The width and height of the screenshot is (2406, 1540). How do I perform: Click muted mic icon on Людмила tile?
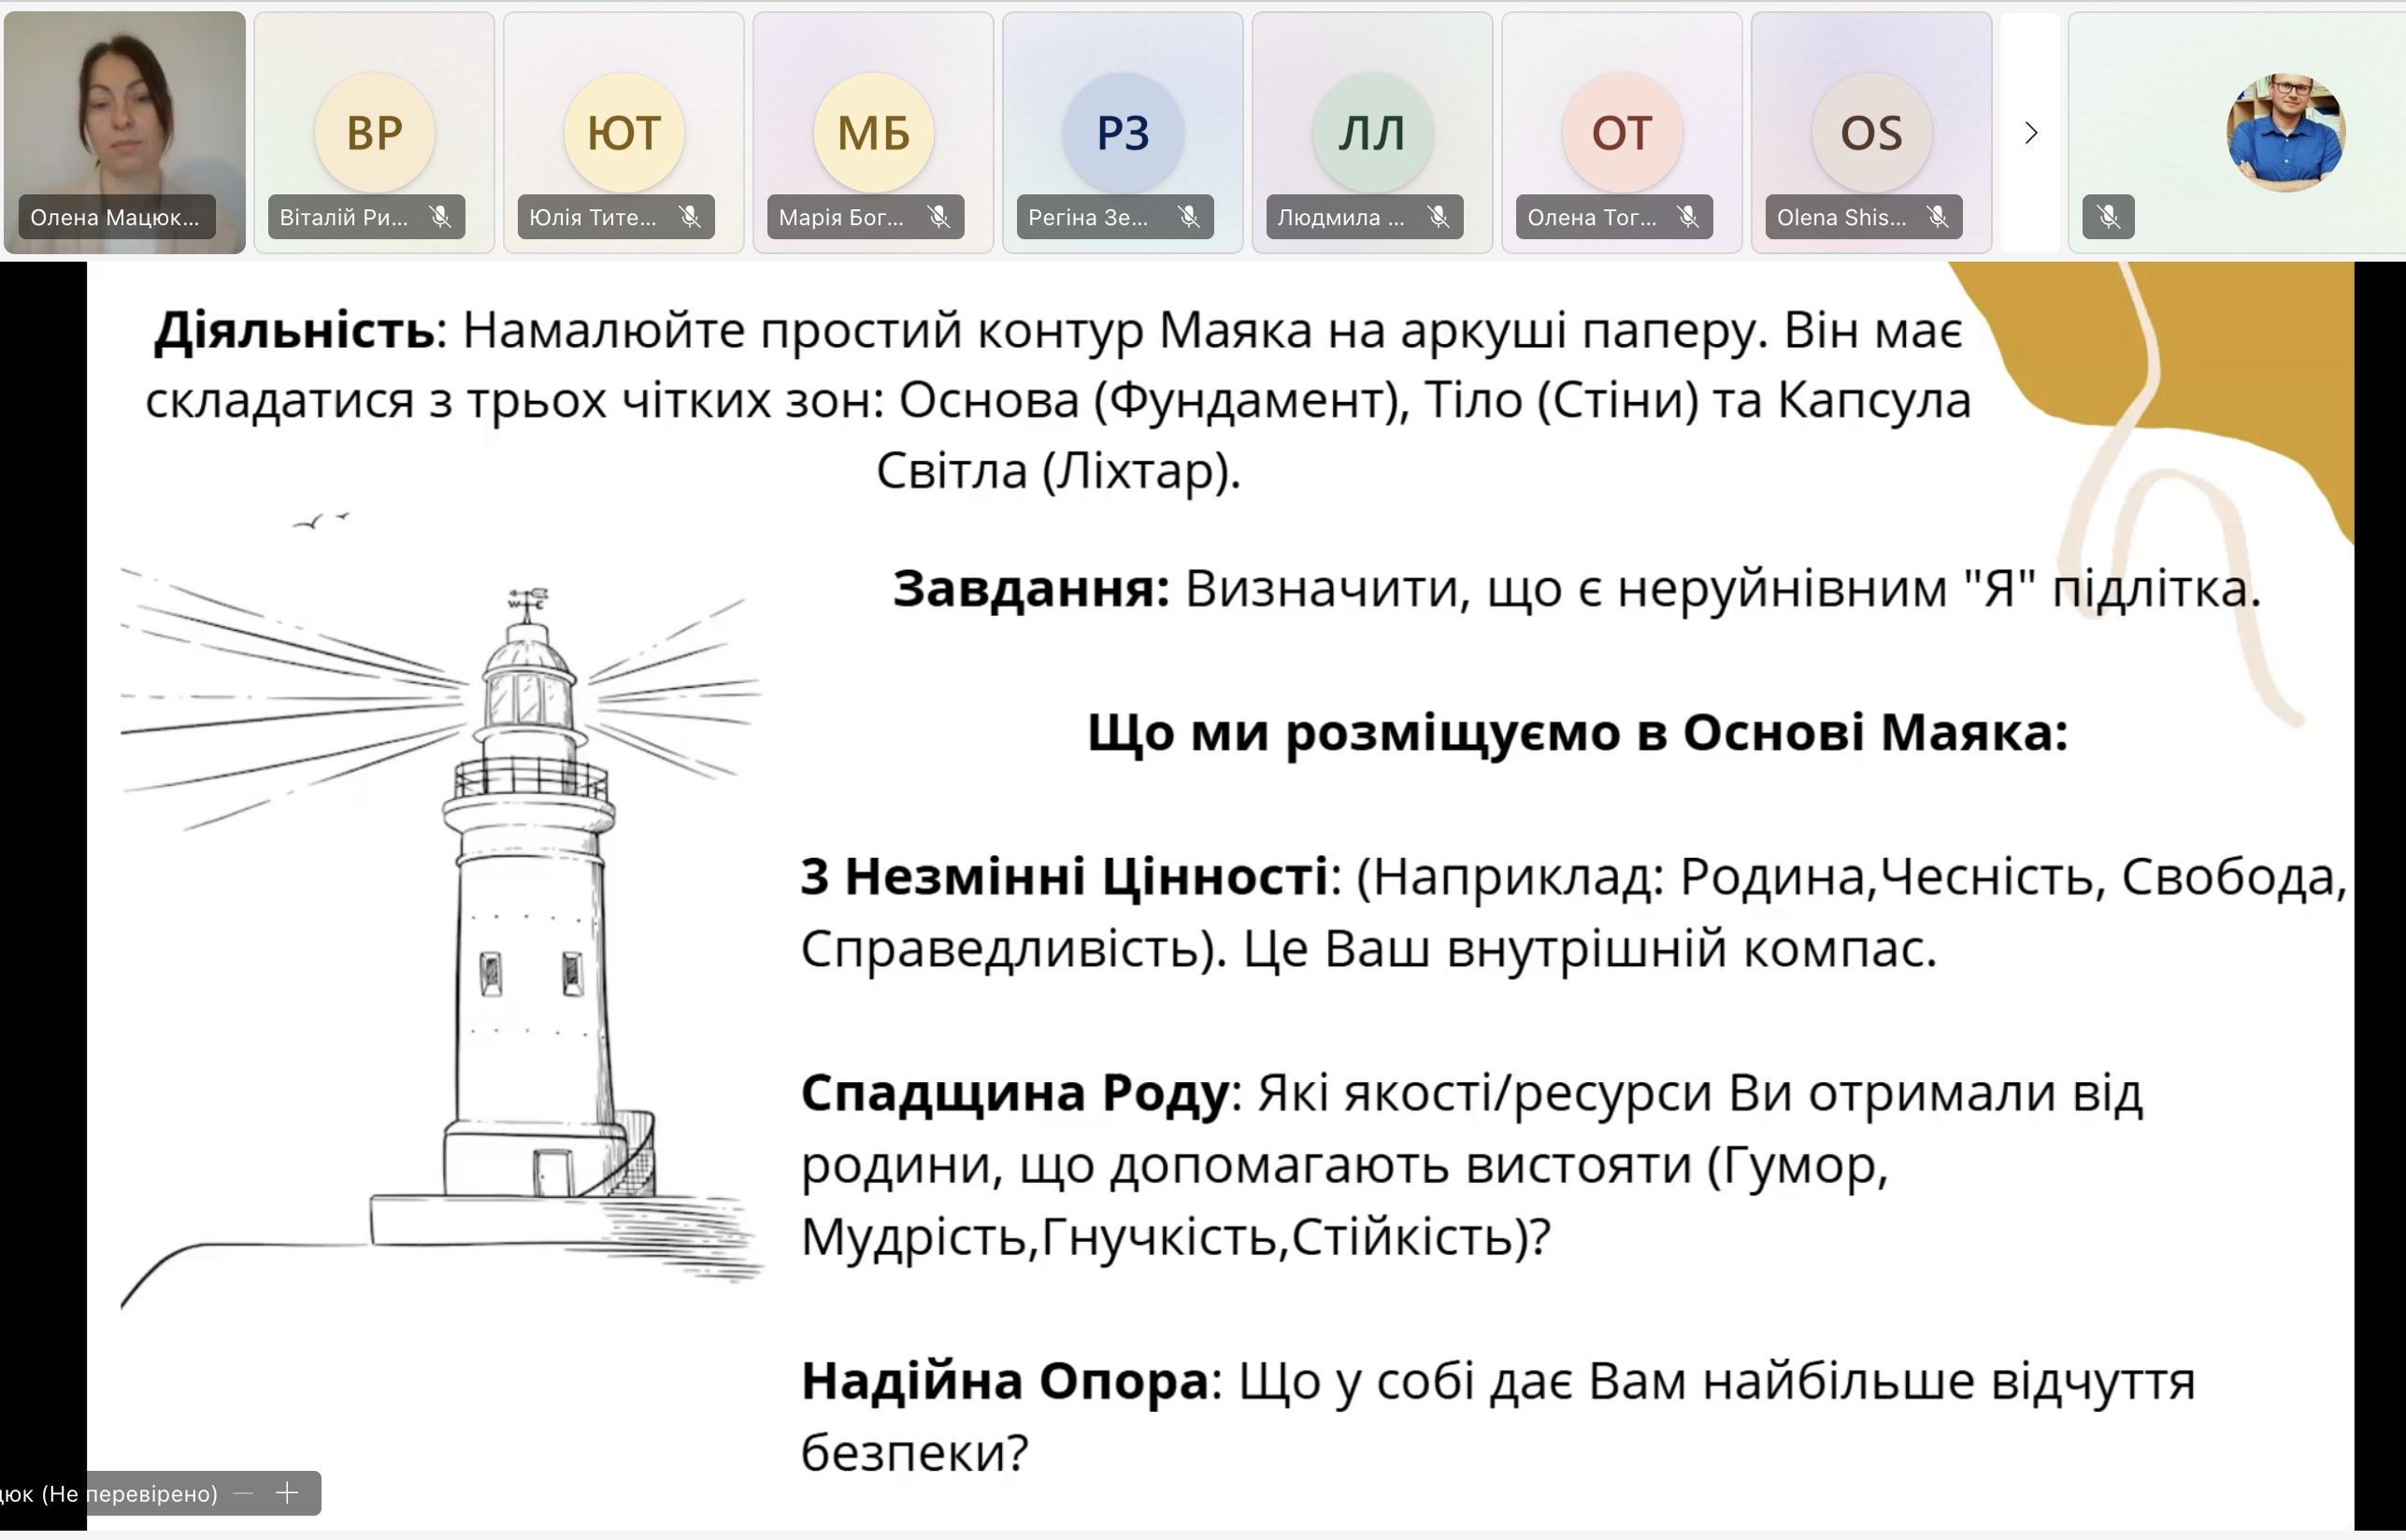[1439, 217]
